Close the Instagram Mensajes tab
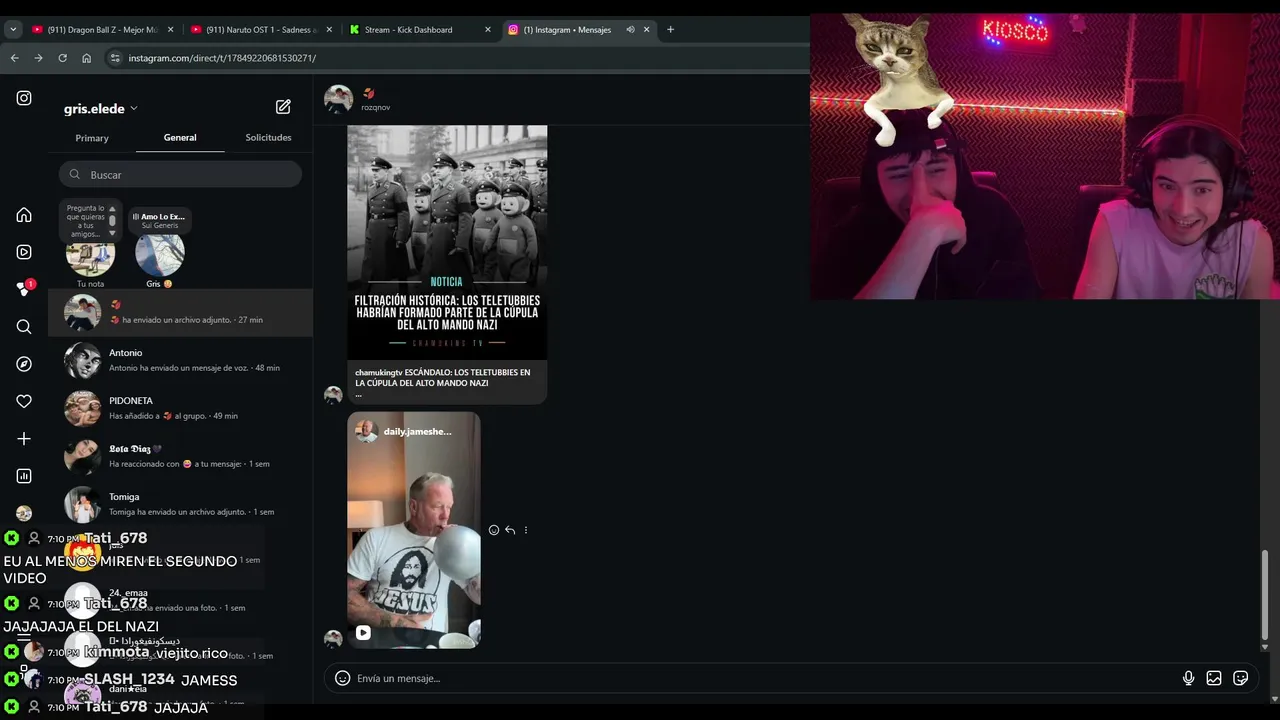 click(647, 29)
